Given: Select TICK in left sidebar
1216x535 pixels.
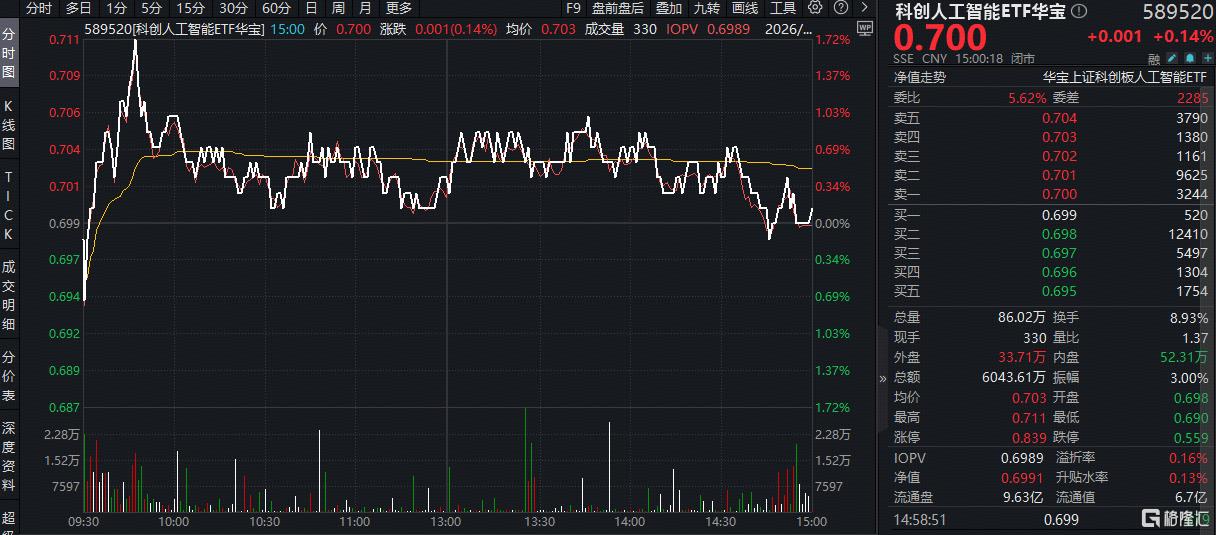Looking at the screenshot, I should (9, 204).
